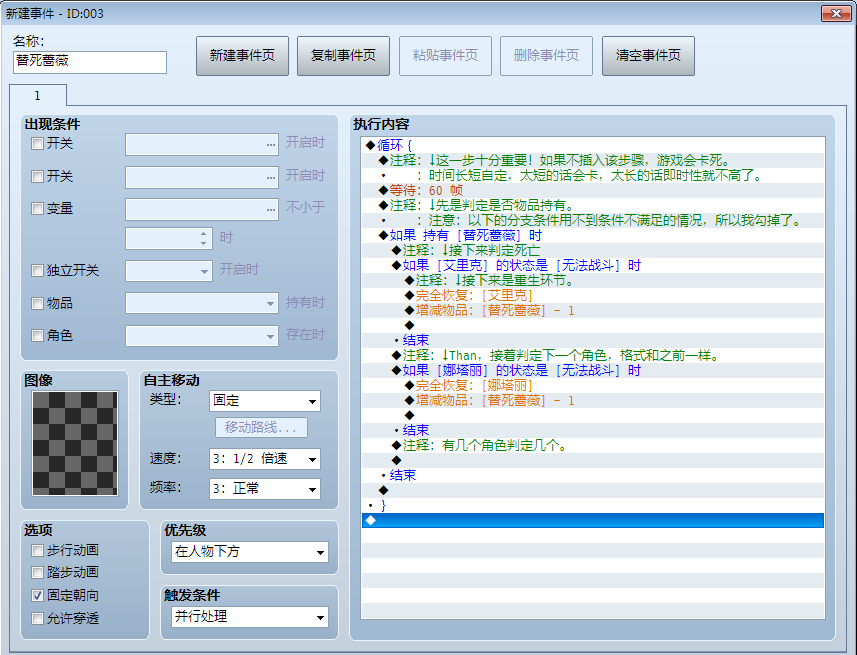Viewport: 857px width, 655px height.
Task: Enable the 允许穿透 option
Action: (x=37, y=618)
